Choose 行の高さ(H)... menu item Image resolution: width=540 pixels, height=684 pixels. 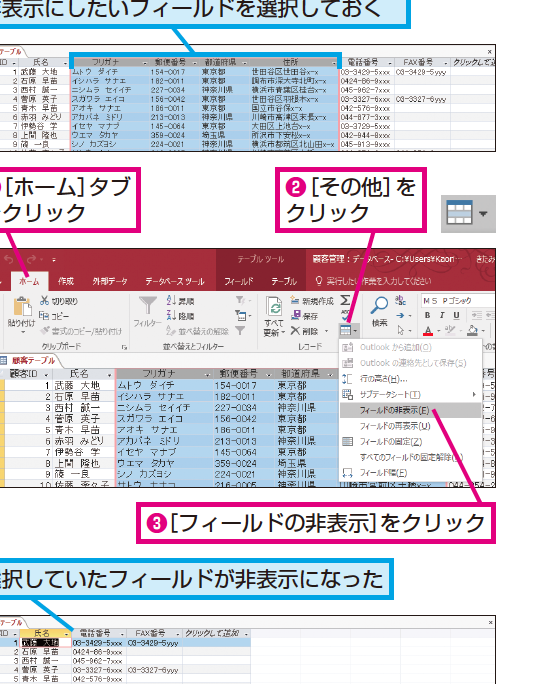(x=411, y=379)
